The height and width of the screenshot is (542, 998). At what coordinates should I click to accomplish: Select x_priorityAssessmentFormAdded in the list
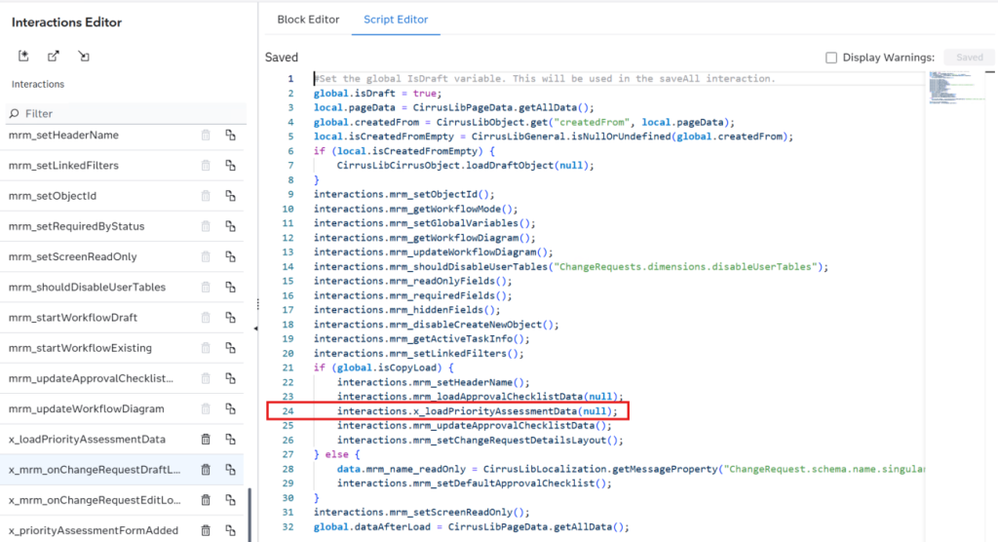pyautogui.click(x=94, y=530)
